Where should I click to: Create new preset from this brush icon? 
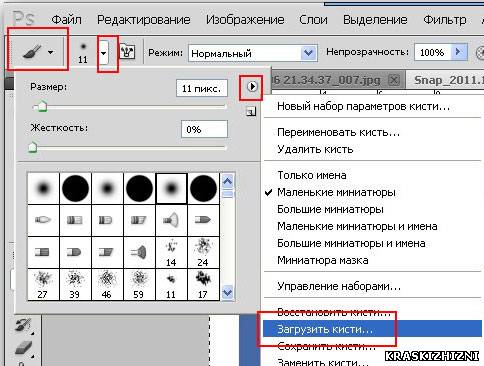[x=251, y=112]
